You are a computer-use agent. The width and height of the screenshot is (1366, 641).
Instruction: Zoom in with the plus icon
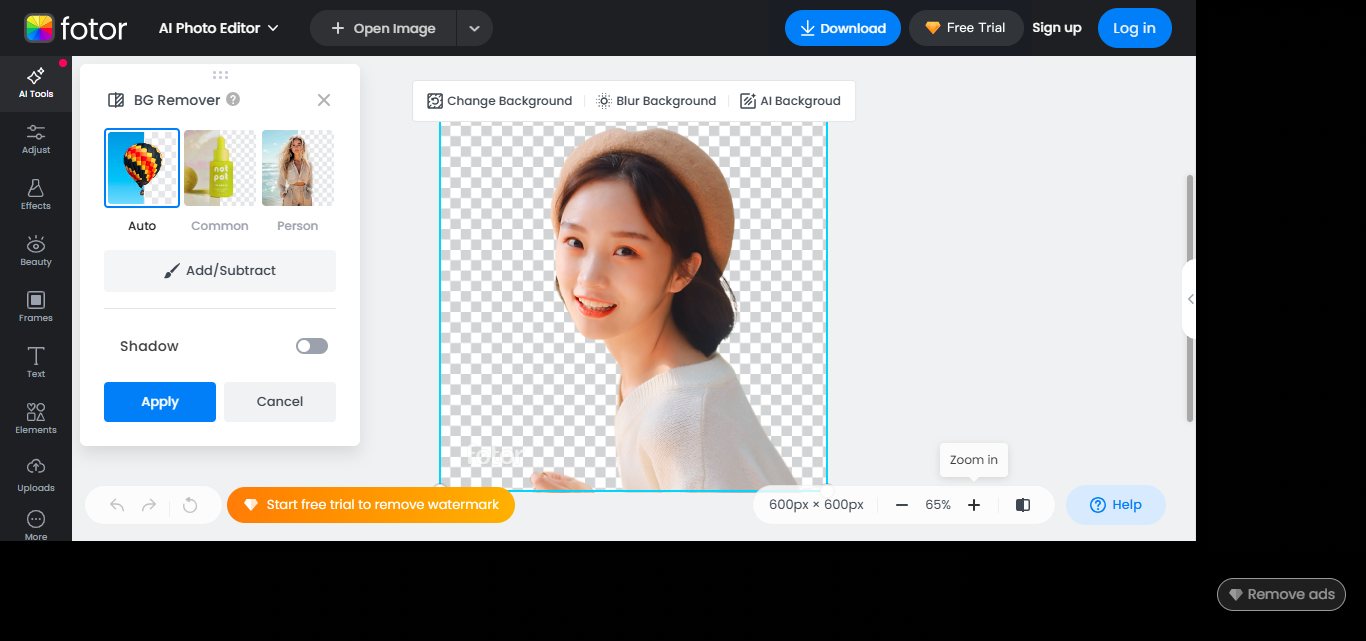click(974, 505)
